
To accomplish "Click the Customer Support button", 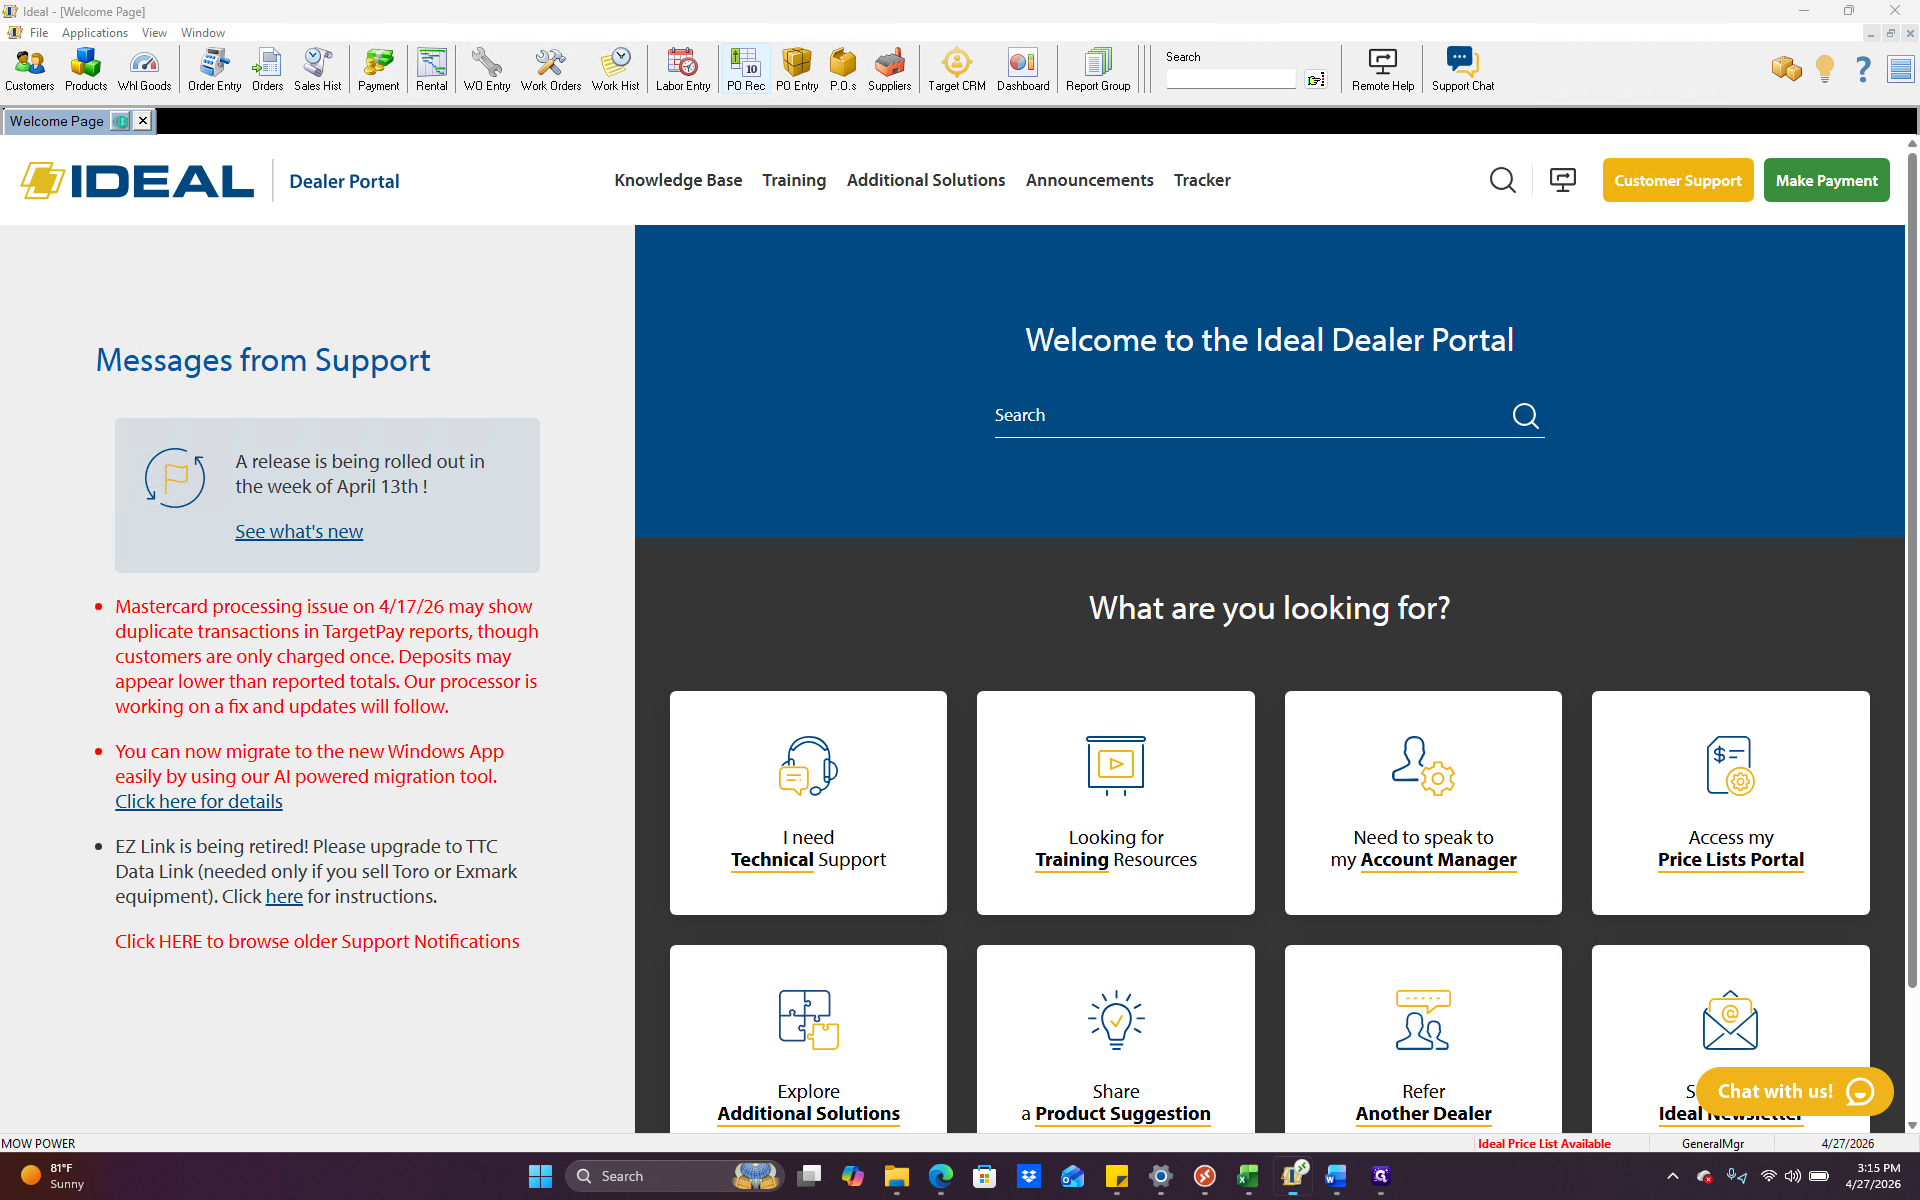I will (1677, 180).
